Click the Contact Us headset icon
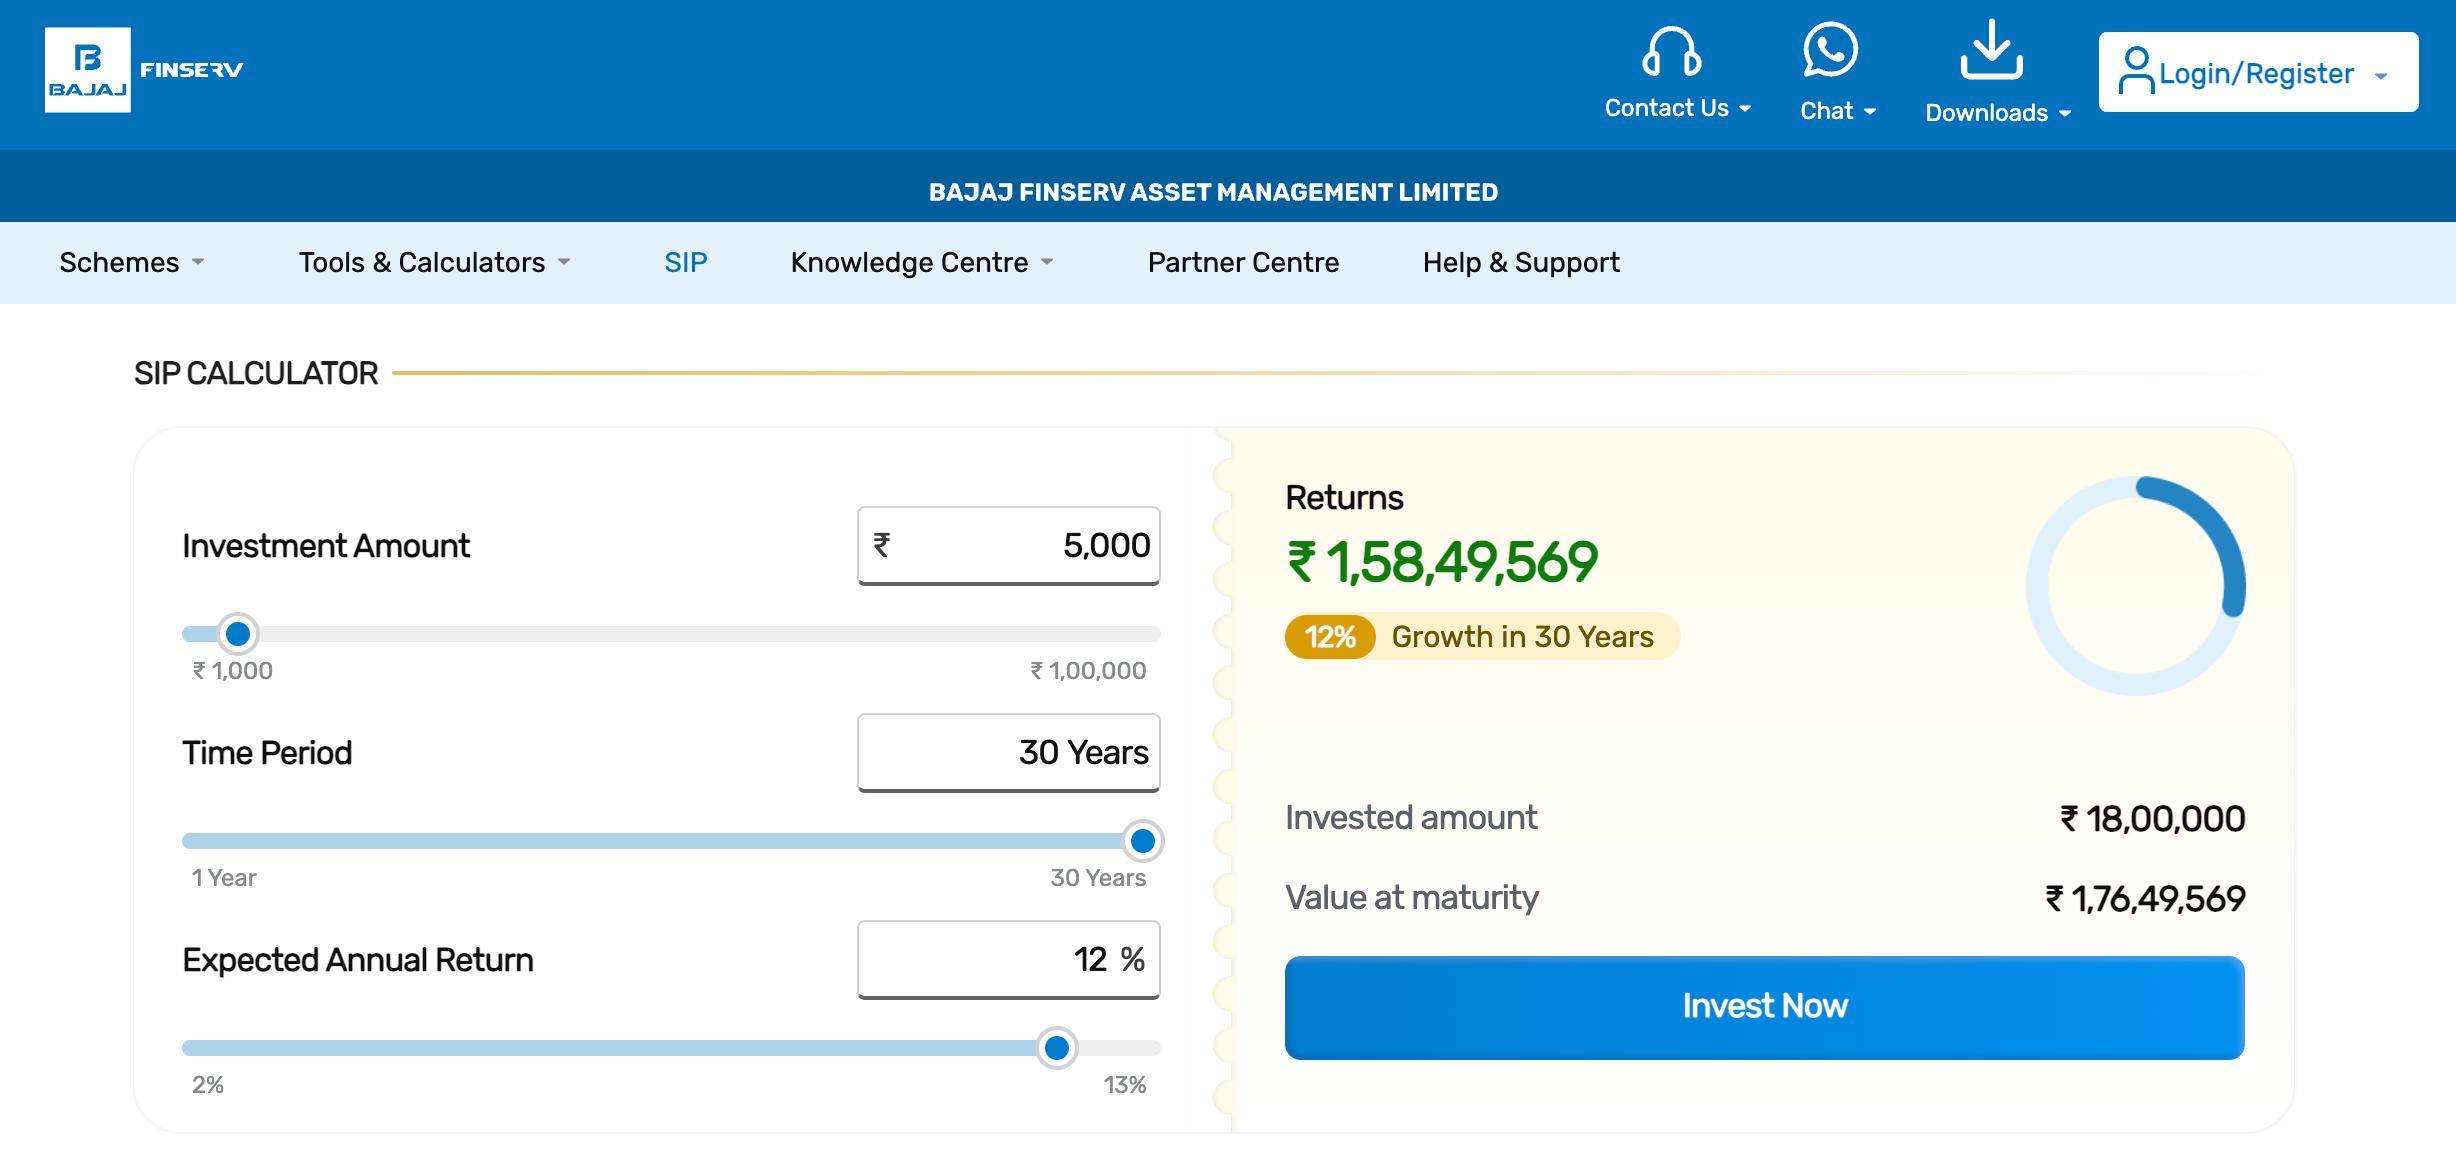Image resolution: width=2456 pixels, height=1172 pixels. [1671, 52]
